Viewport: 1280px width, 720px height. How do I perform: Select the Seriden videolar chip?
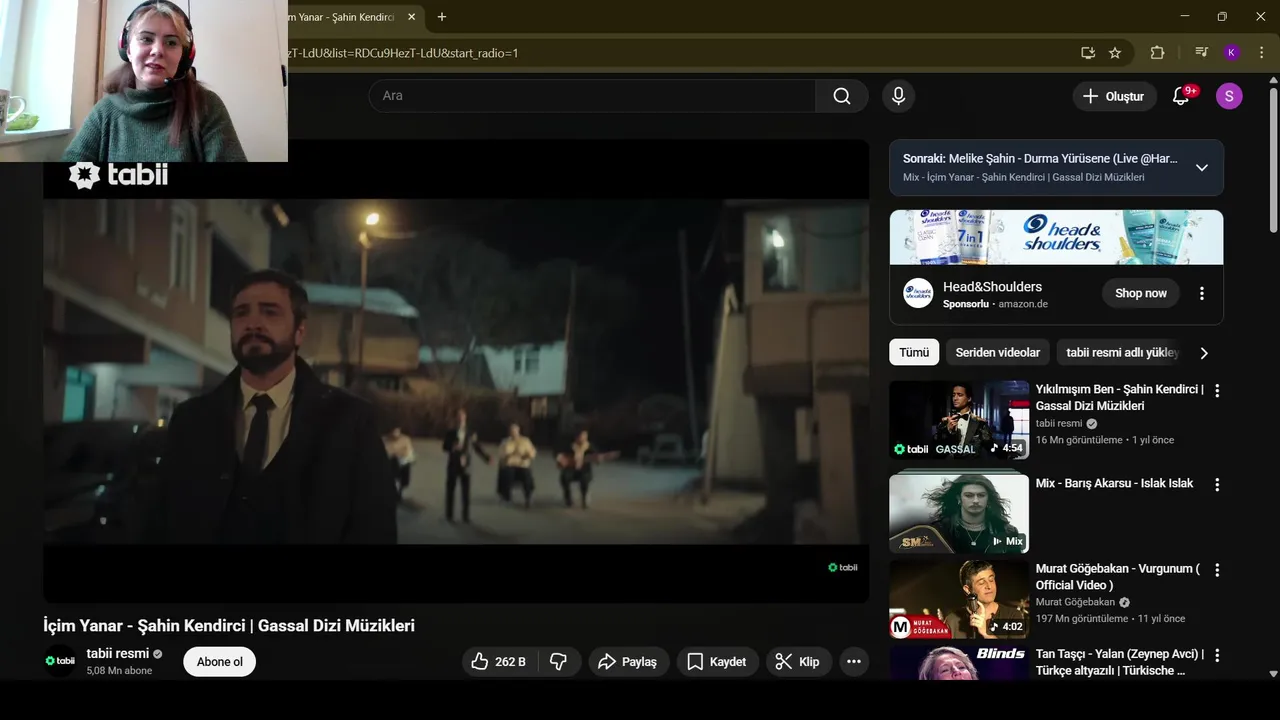tap(998, 352)
